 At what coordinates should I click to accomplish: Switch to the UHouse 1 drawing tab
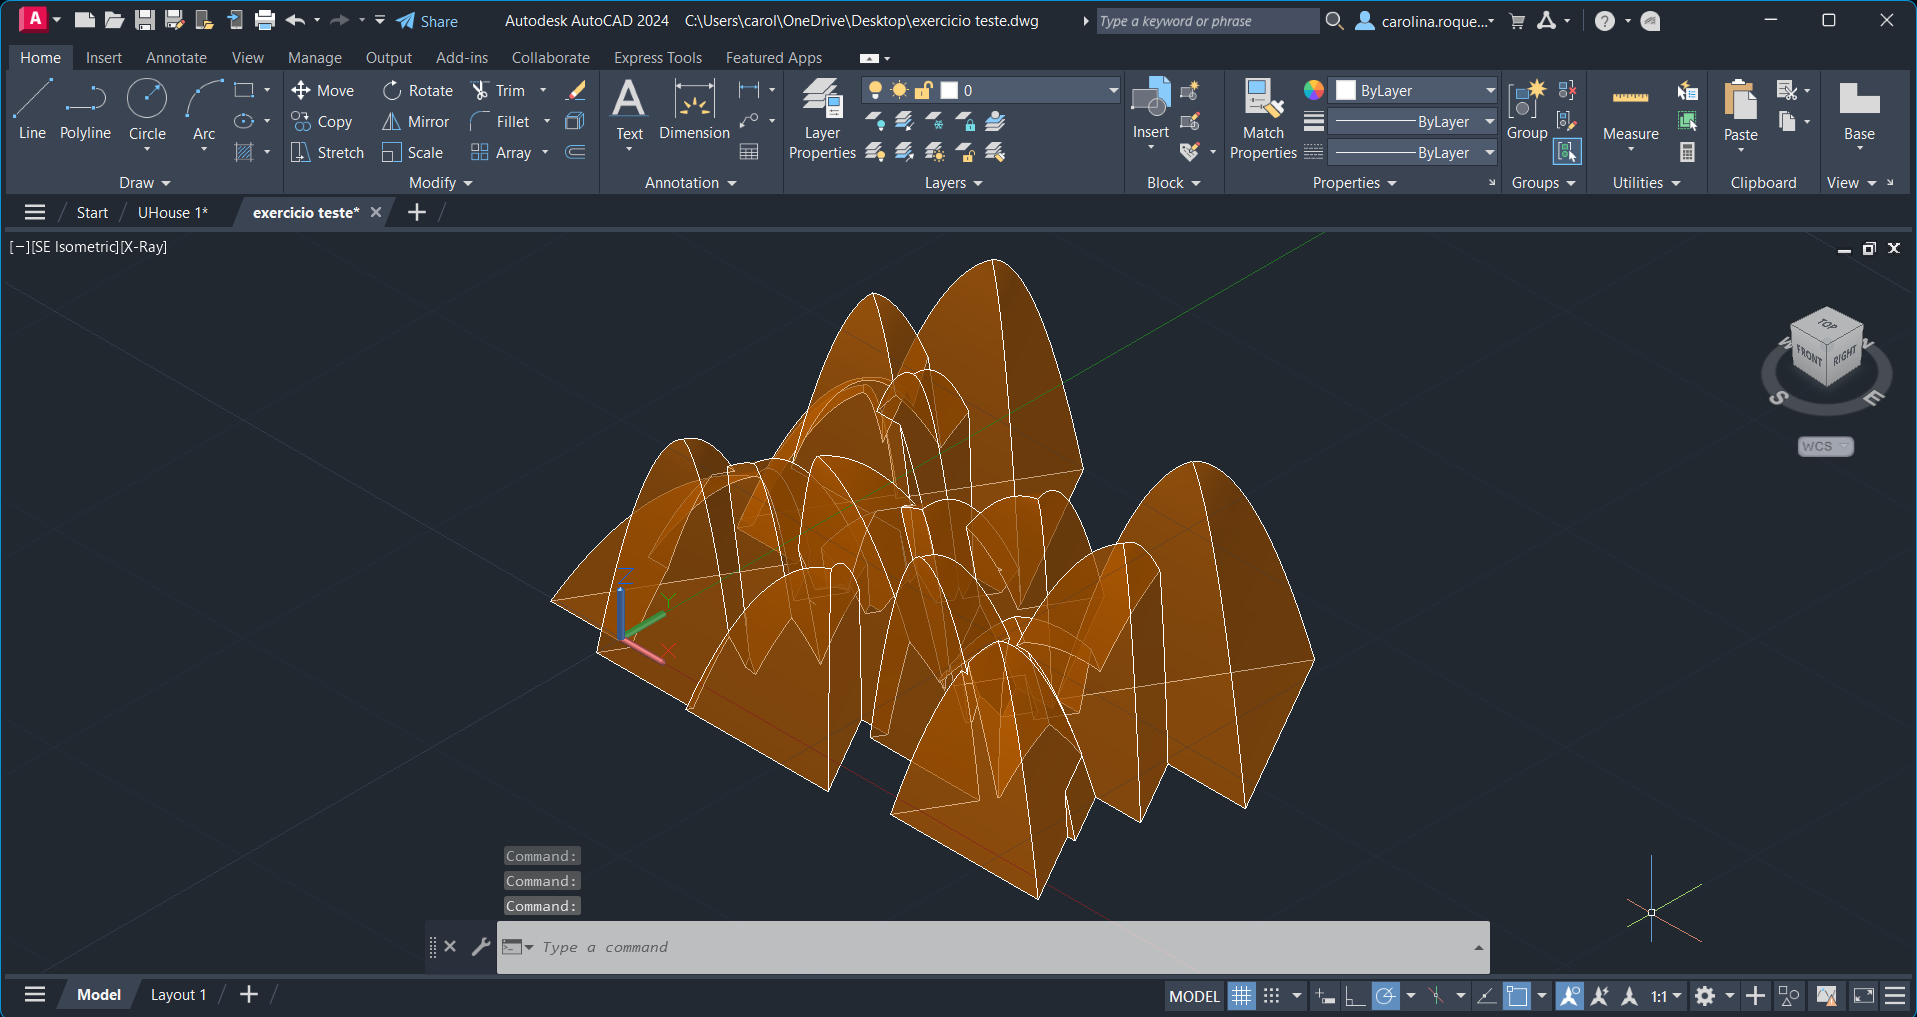pos(172,213)
